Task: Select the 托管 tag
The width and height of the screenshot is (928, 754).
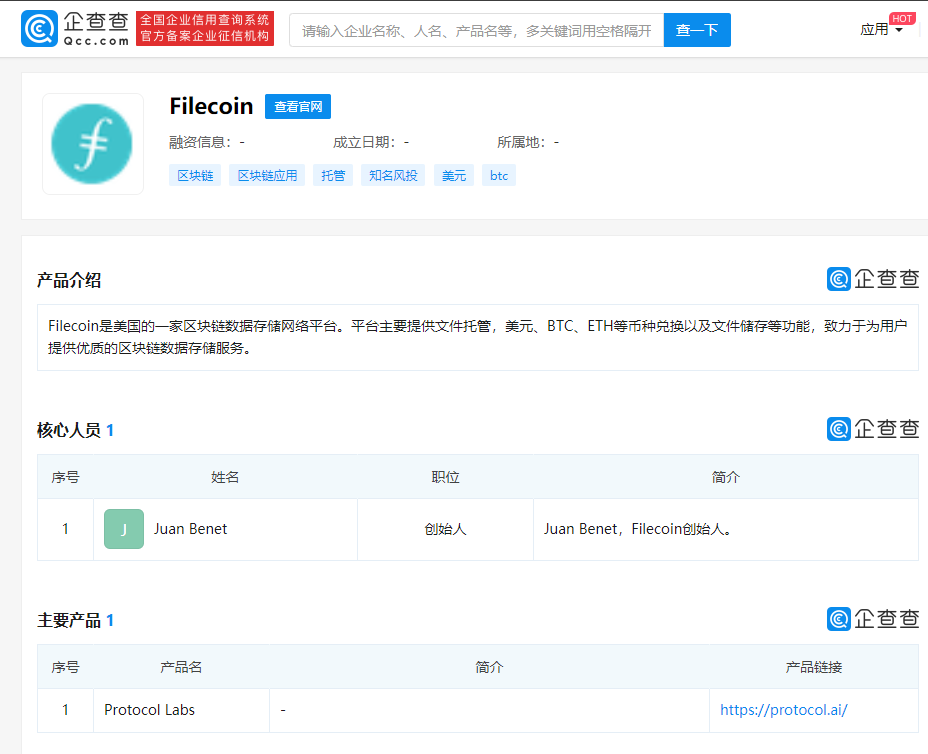Action: 332,175
